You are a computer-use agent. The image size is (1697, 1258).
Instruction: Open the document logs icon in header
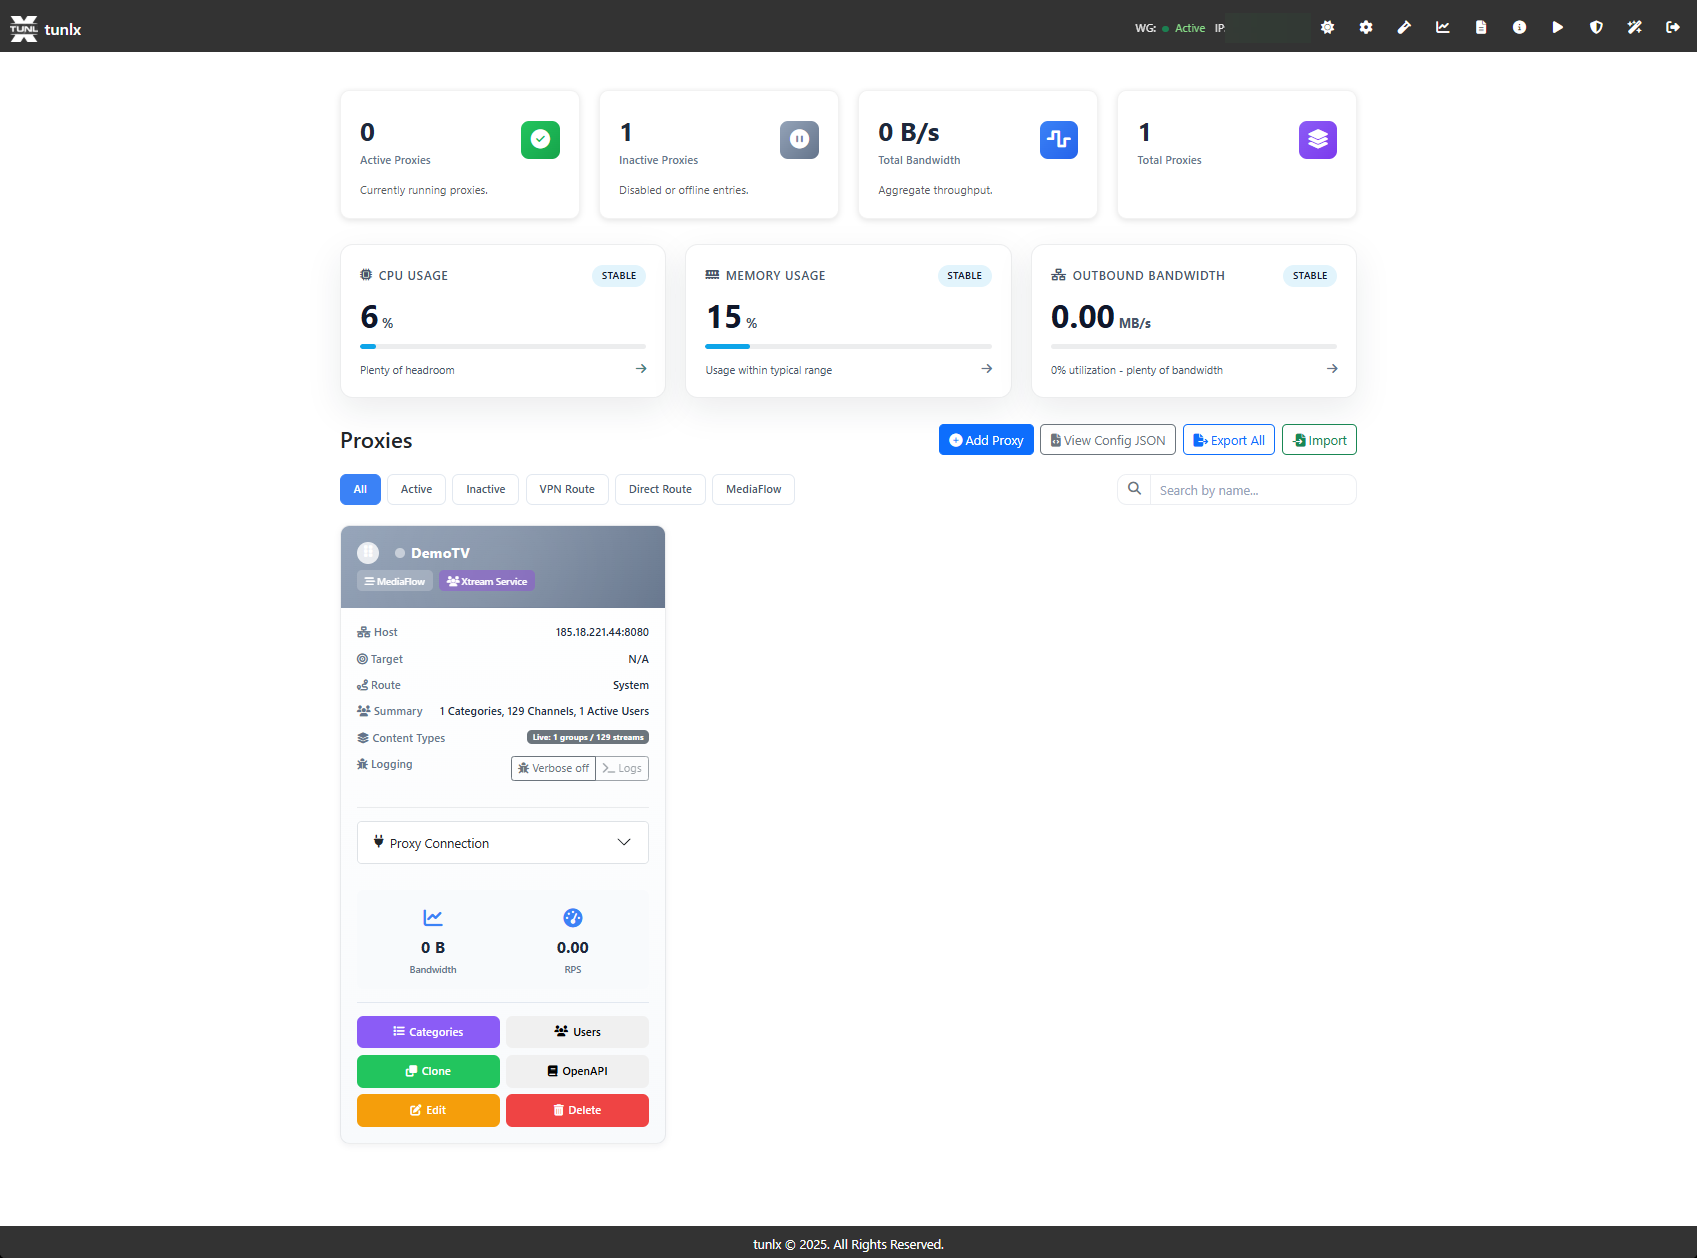pos(1481,27)
